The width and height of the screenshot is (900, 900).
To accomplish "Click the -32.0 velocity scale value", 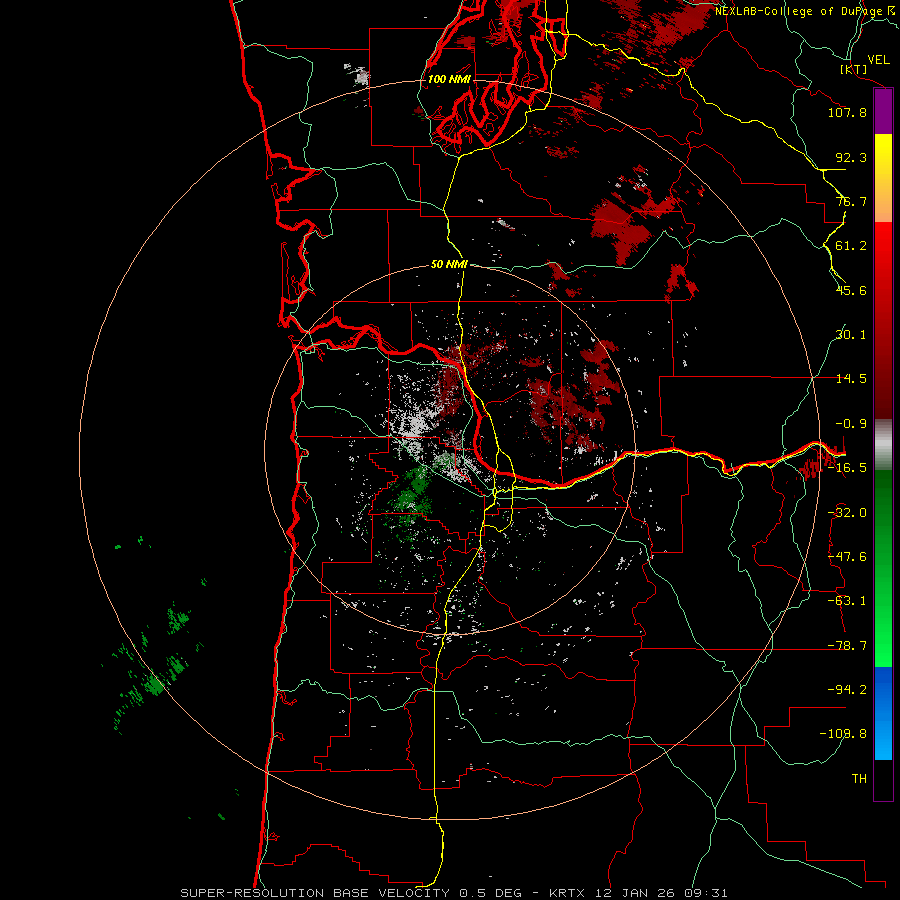I will pos(847,513).
